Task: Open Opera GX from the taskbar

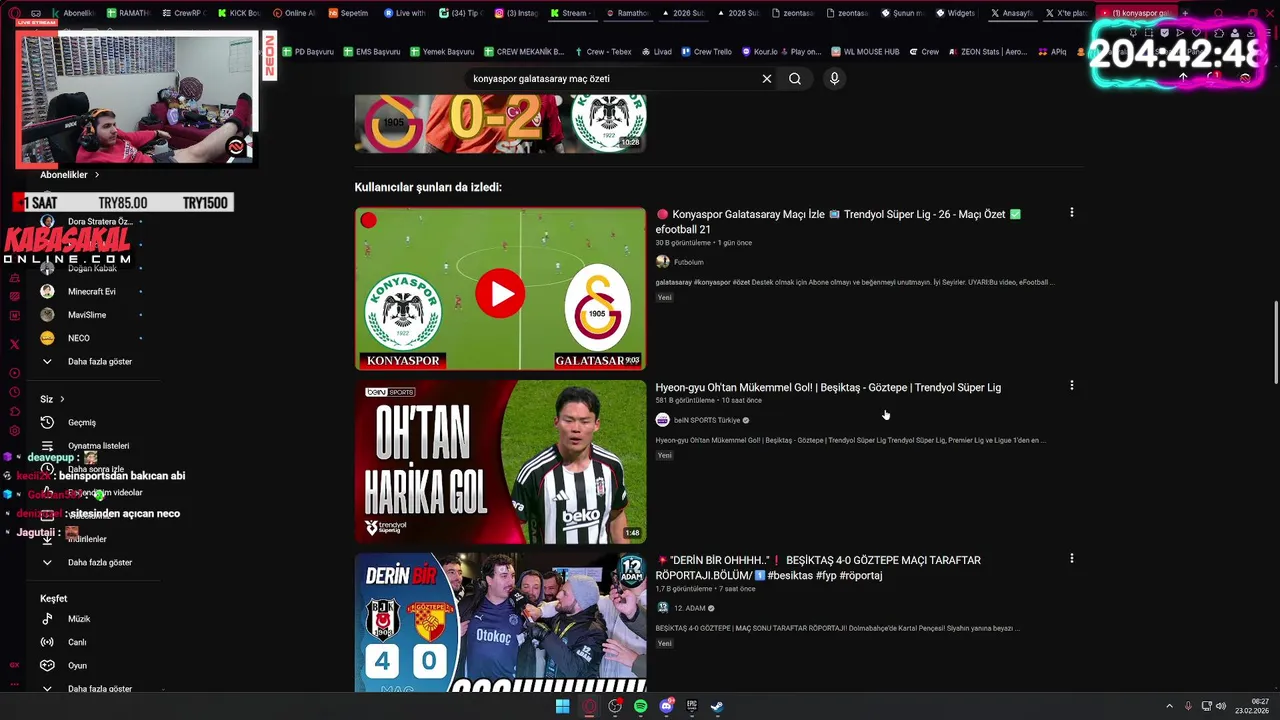Action: pyautogui.click(x=589, y=706)
